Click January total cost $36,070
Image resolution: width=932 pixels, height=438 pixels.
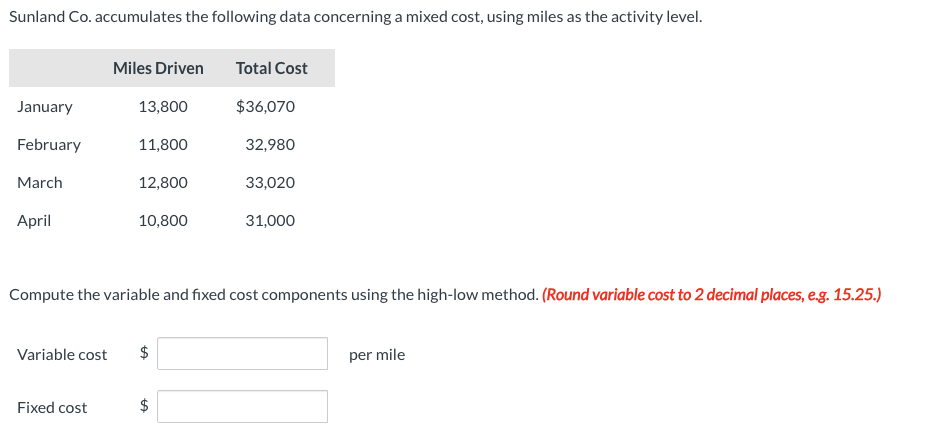265,107
